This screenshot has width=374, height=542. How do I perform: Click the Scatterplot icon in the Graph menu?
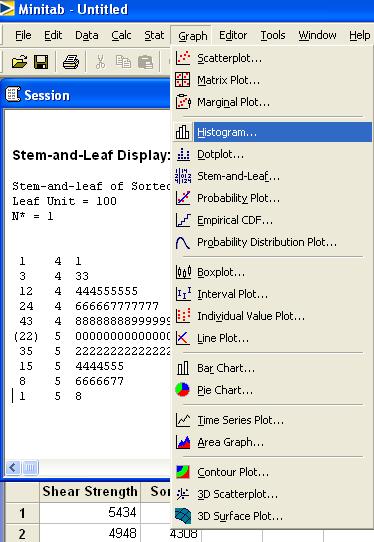pos(183,58)
